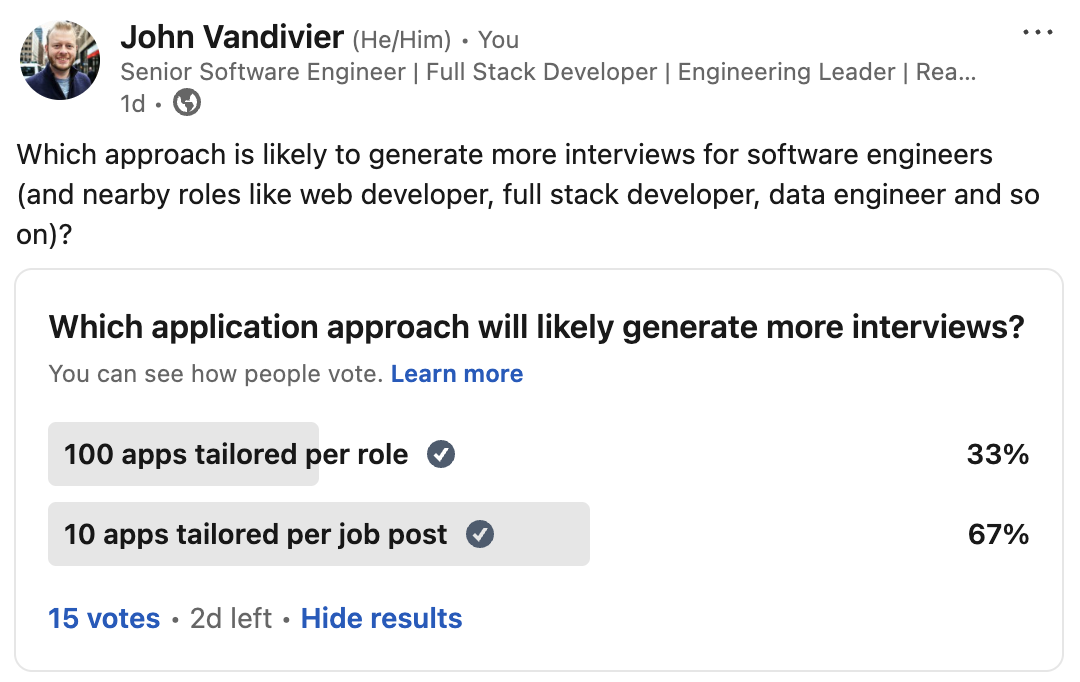
Task: Click checkmark icon beside 100 apps option
Action: tap(441, 455)
